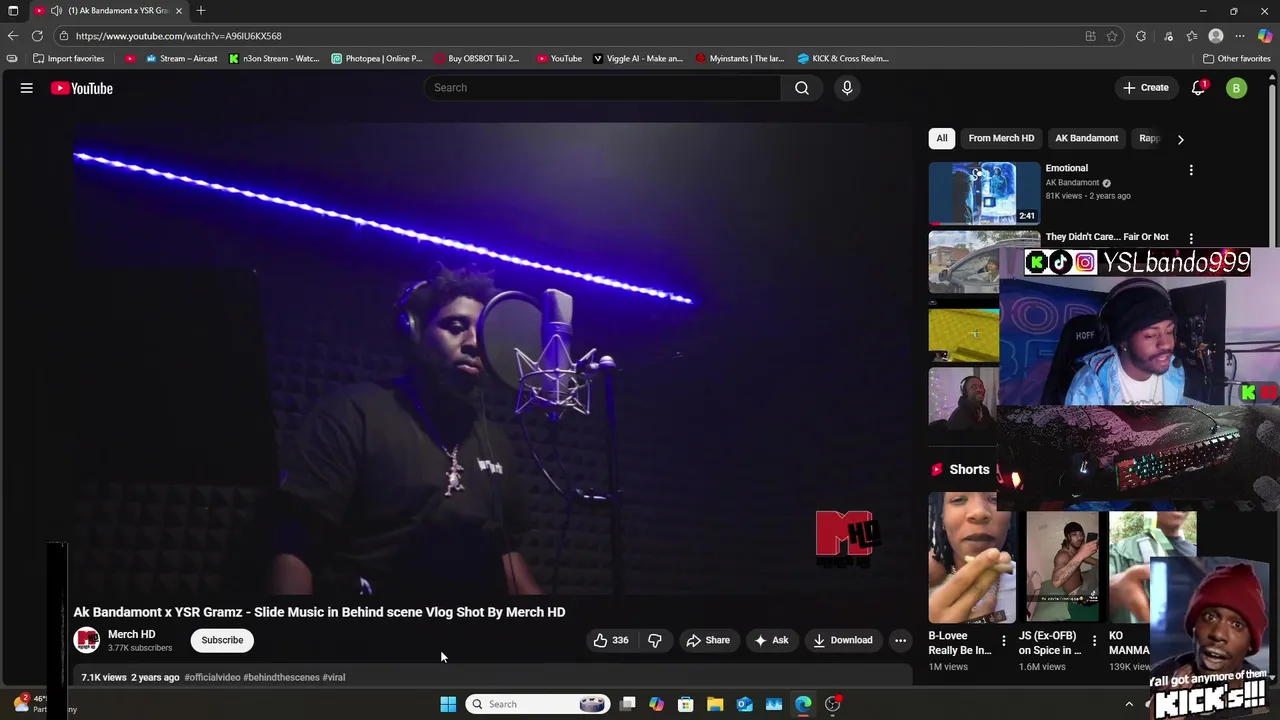
Task: Open a new browser tab
Action: (x=201, y=11)
